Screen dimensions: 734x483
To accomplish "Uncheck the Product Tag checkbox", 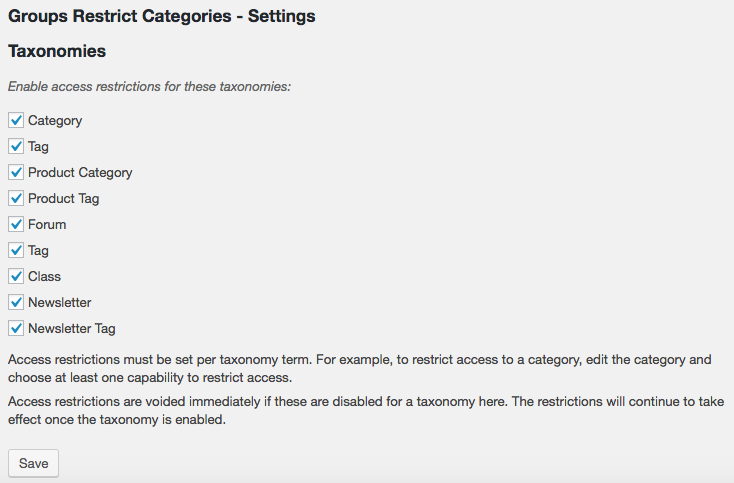I will [x=16, y=198].
